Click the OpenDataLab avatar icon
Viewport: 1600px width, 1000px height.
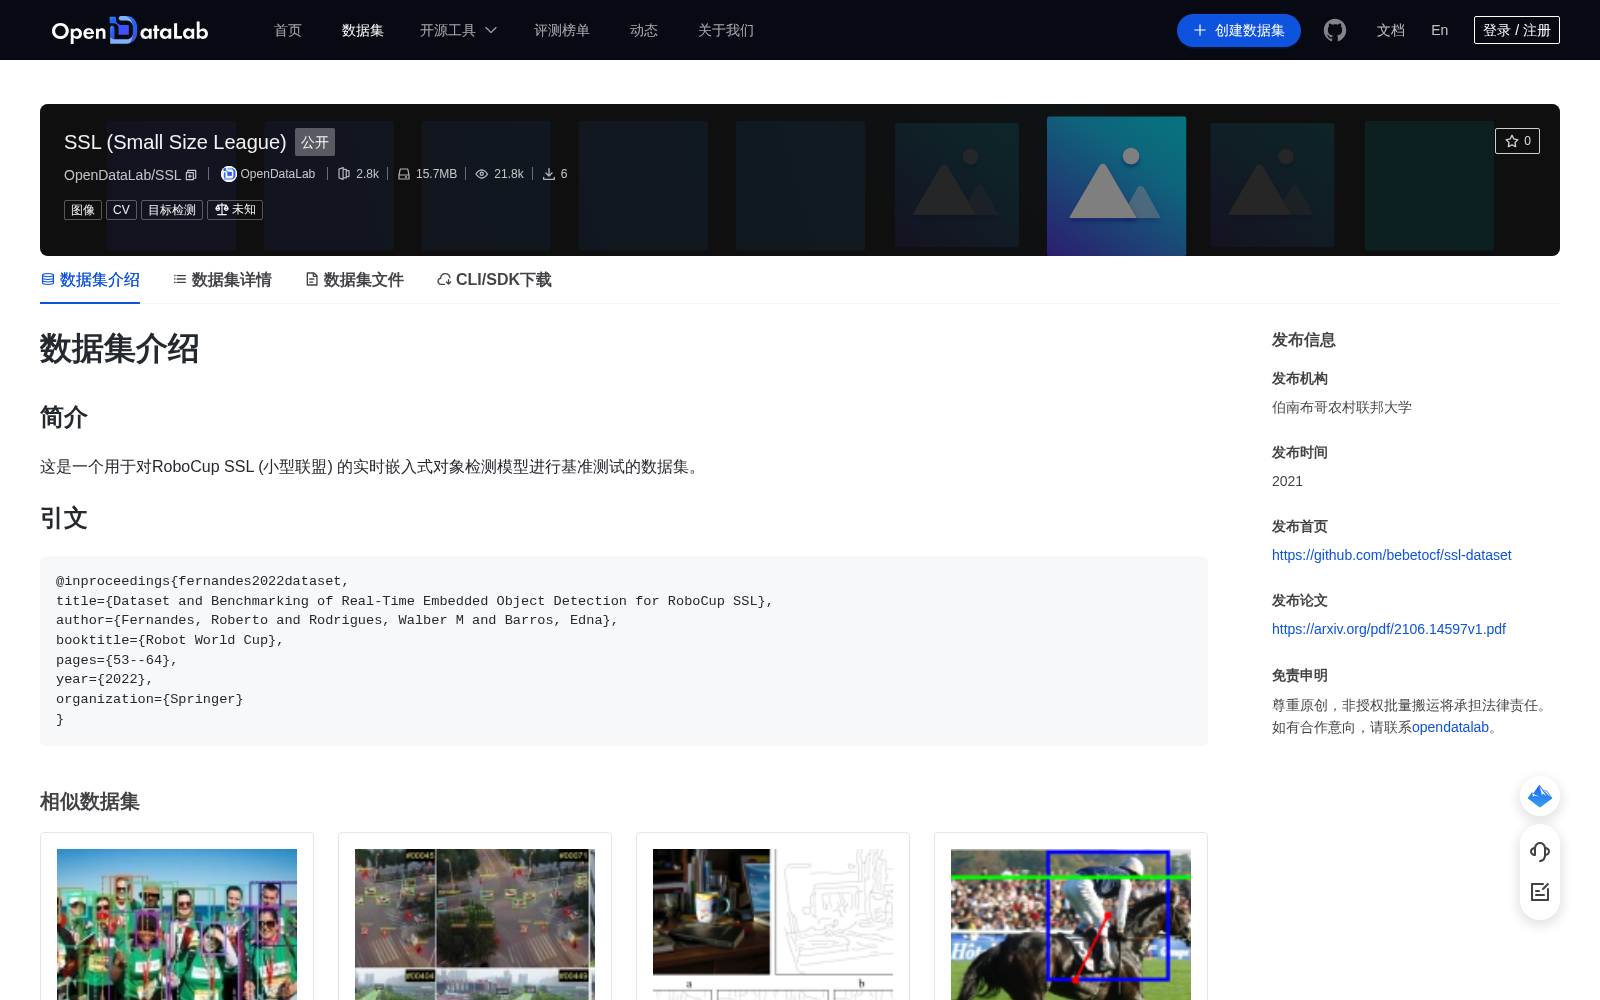[x=229, y=174]
